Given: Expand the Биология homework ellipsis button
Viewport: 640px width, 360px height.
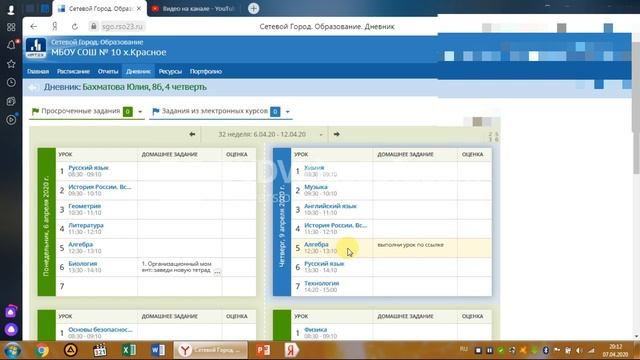Looking at the screenshot, I should (217, 272).
